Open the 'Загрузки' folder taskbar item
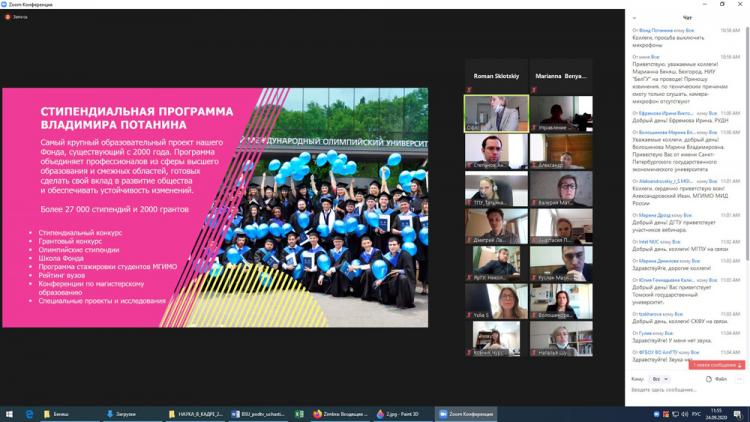750x422 pixels. [125, 414]
